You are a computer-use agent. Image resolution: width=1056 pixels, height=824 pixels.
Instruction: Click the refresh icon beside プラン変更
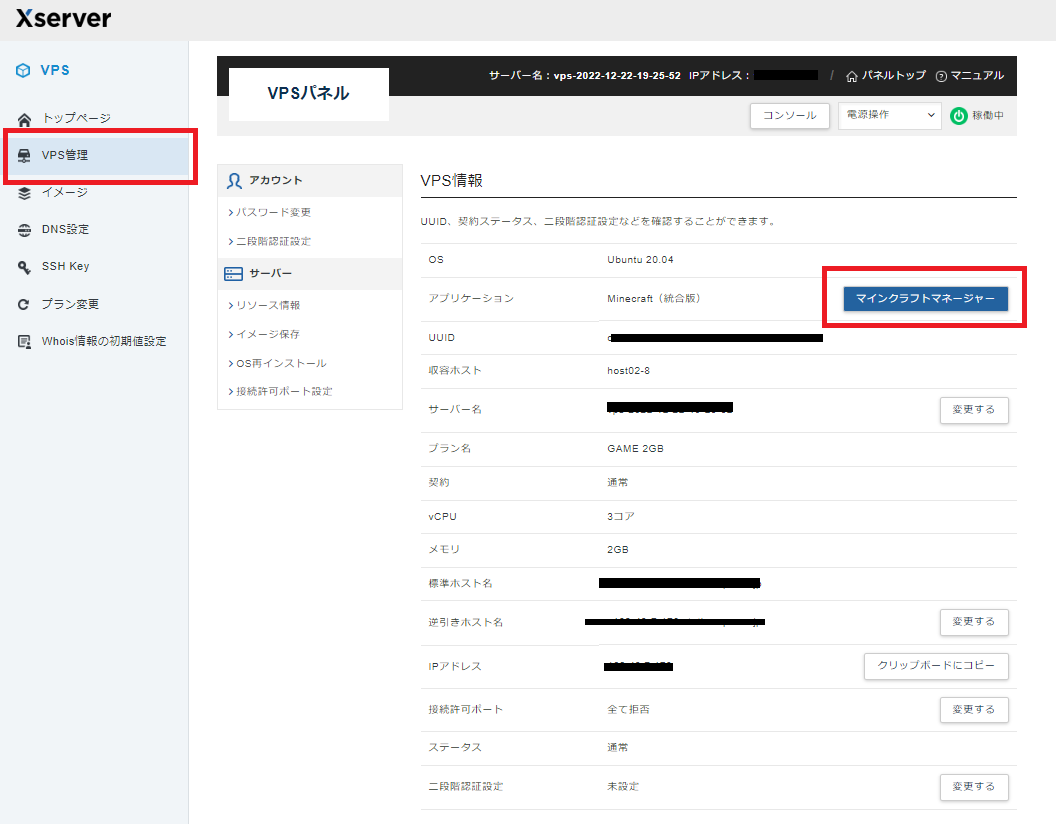coord(25,304)
